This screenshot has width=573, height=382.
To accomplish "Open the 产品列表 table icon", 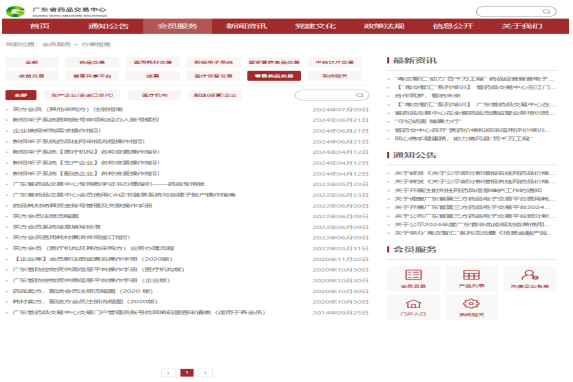I will 471,275.
